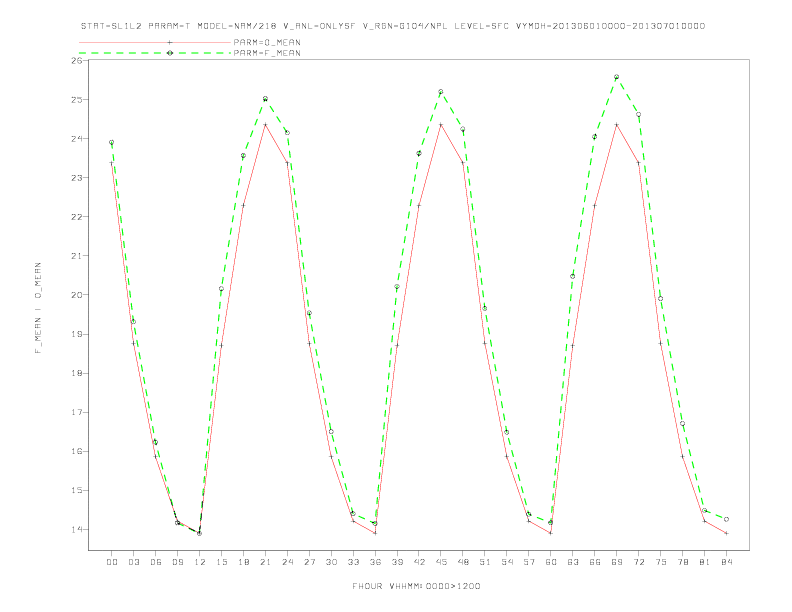This screenshot has height=612, width=792.
Task: Click x-axis forecast hour label 51
Action: click(485, 562)
